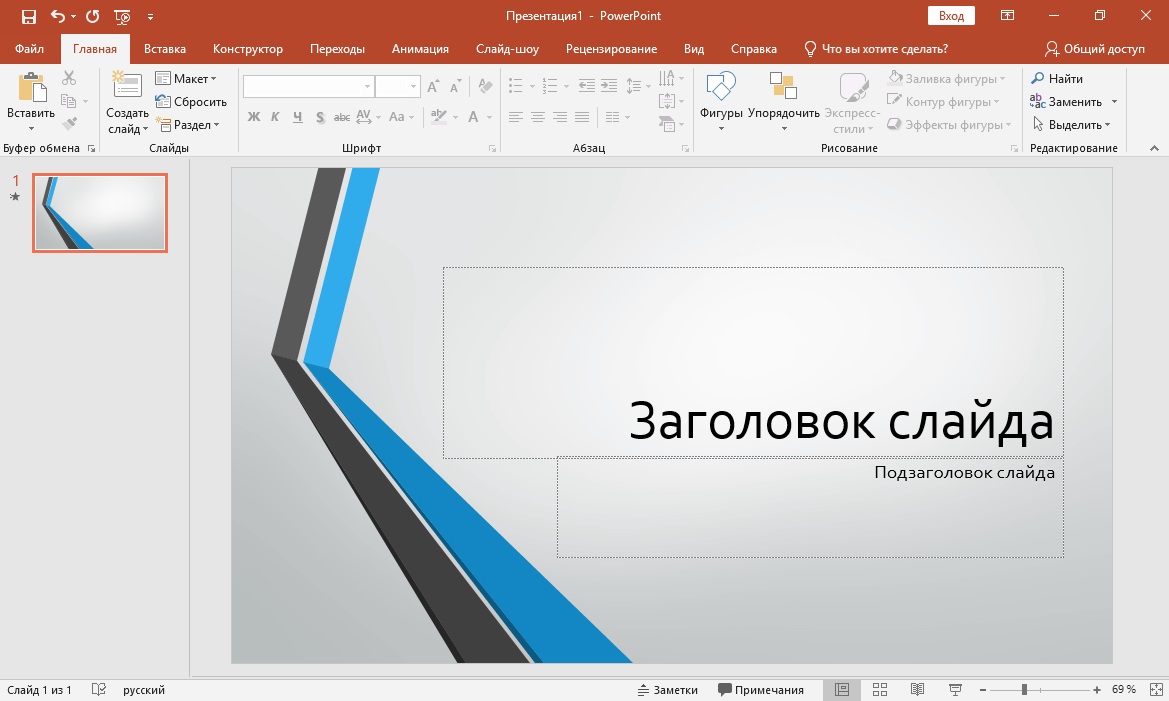Viewport: 1169px width, 701px height.
Task: Click the Undo arrow icon
Action: 58,16
